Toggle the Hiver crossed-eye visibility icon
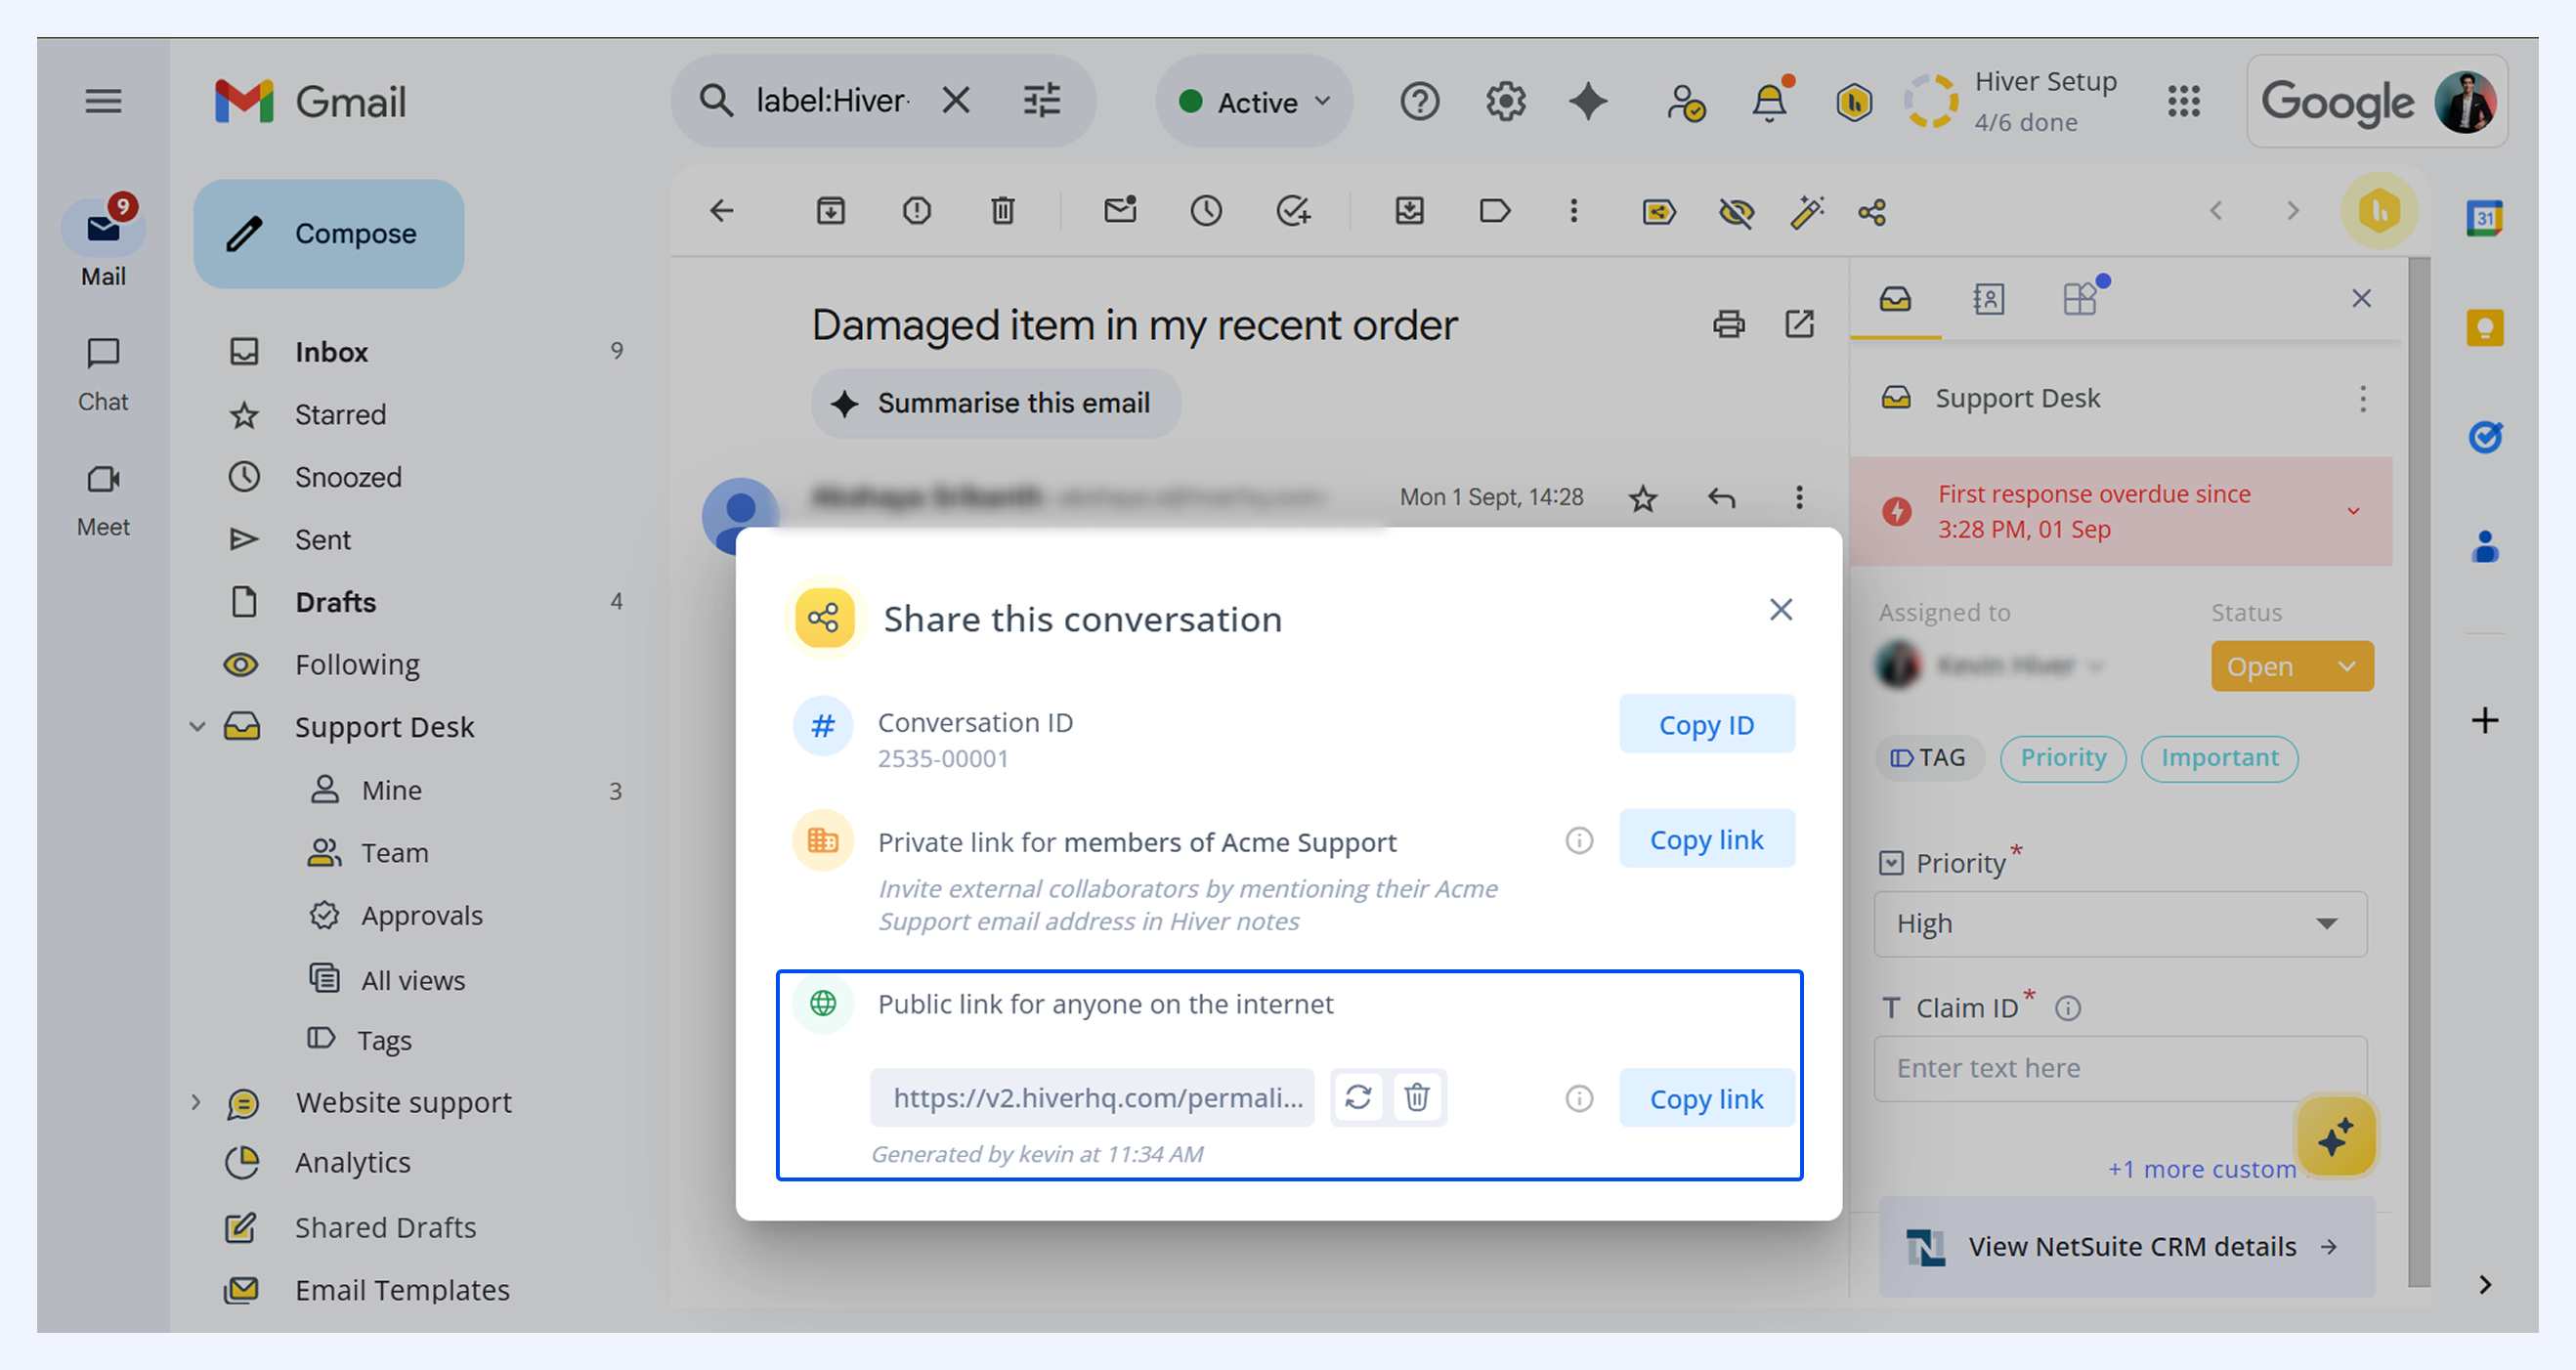 (1736, 212)
